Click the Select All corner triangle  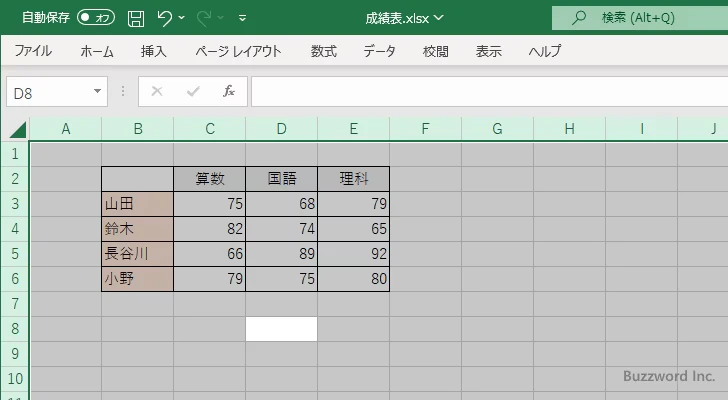click(18, 129)
